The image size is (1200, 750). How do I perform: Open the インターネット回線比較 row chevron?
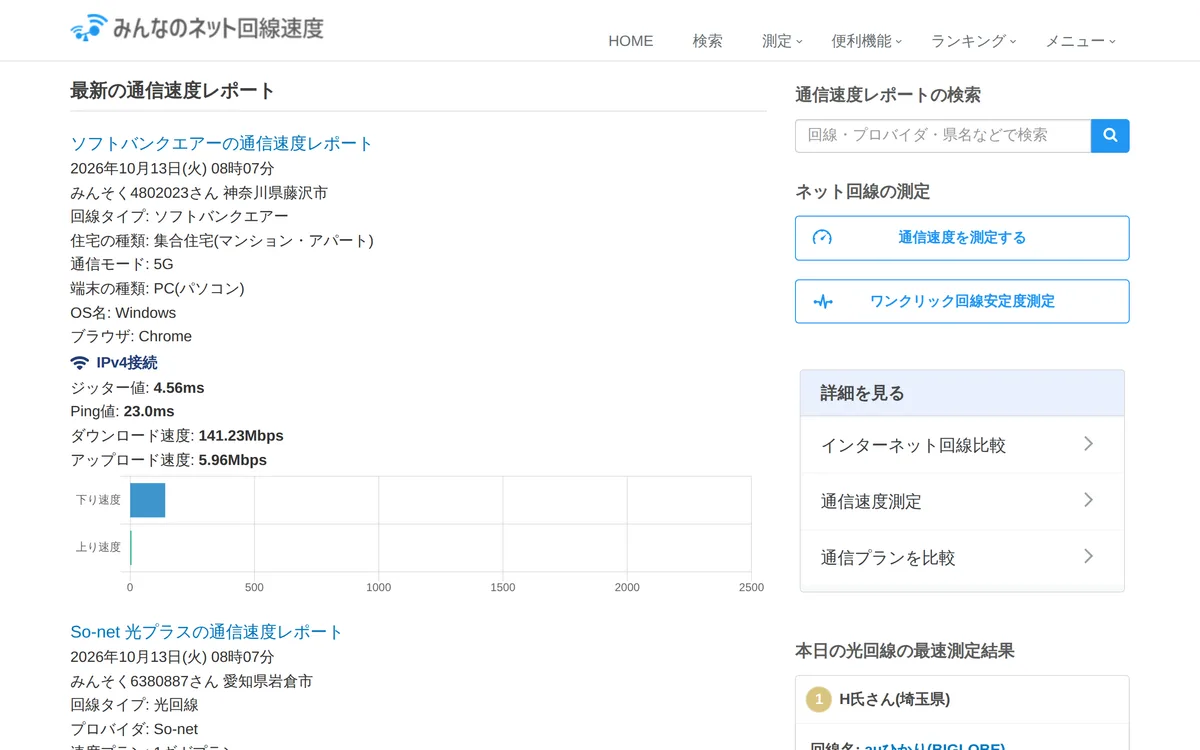coord(1089,444)
